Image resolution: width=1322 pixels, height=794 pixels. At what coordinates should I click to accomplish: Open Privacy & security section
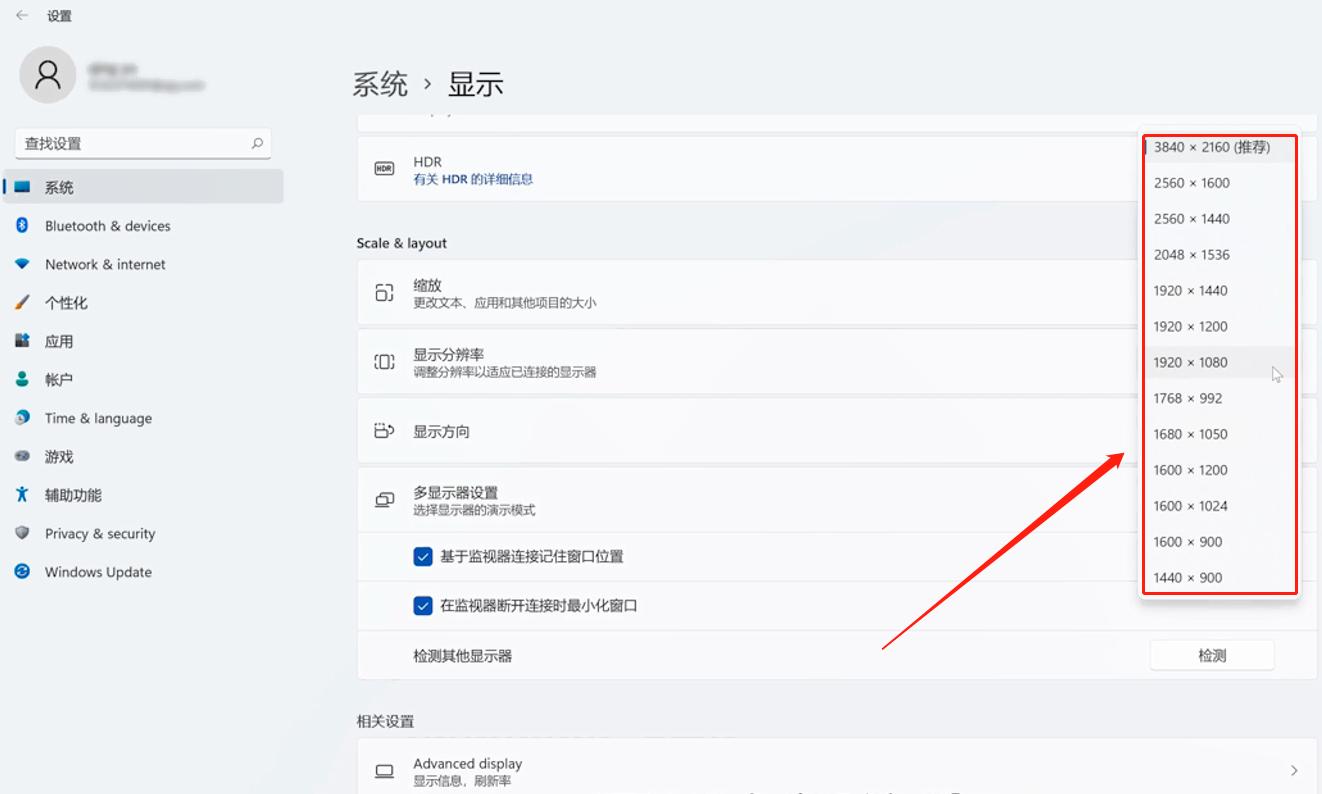(x=100, y=534)
